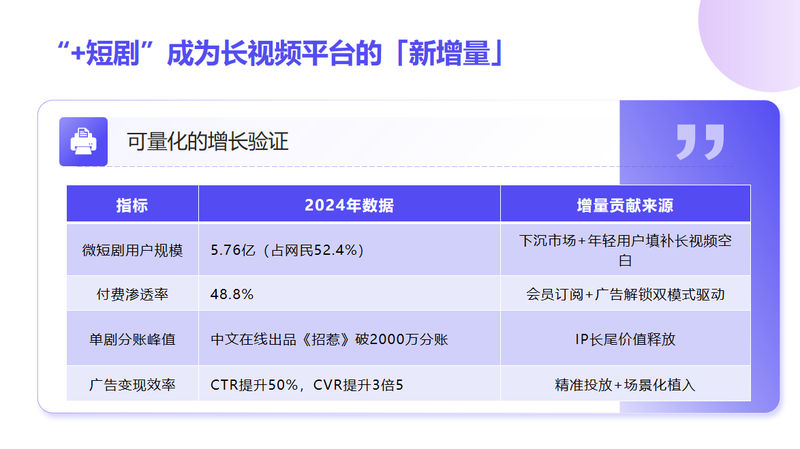
Task: Select the slide title "+短剧"成为长视频平台的「新增量」
Action: [x=280, y=53]
